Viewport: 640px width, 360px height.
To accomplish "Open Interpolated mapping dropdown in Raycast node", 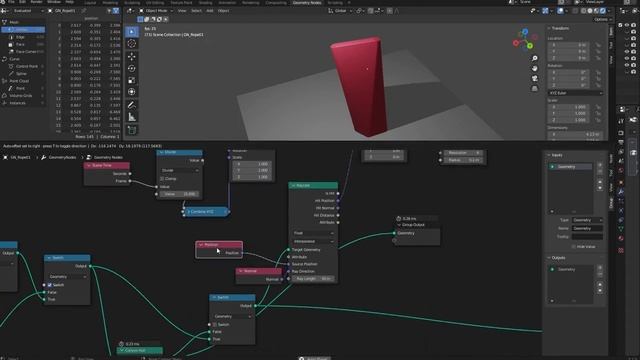I will (313, 241).
